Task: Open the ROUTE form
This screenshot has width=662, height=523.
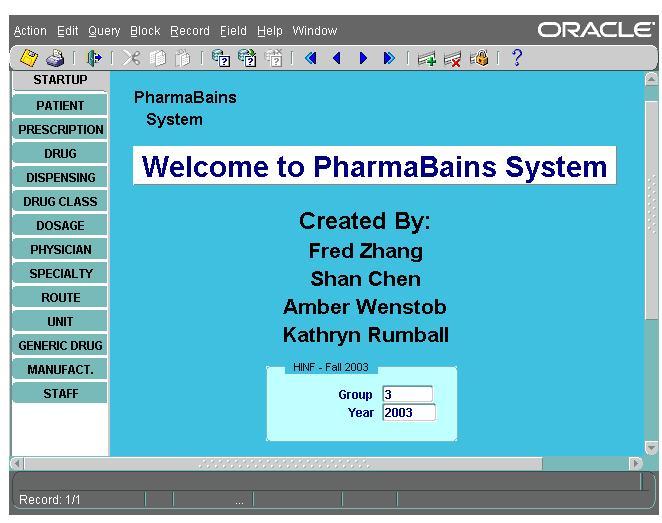Action: coord(60,298)
